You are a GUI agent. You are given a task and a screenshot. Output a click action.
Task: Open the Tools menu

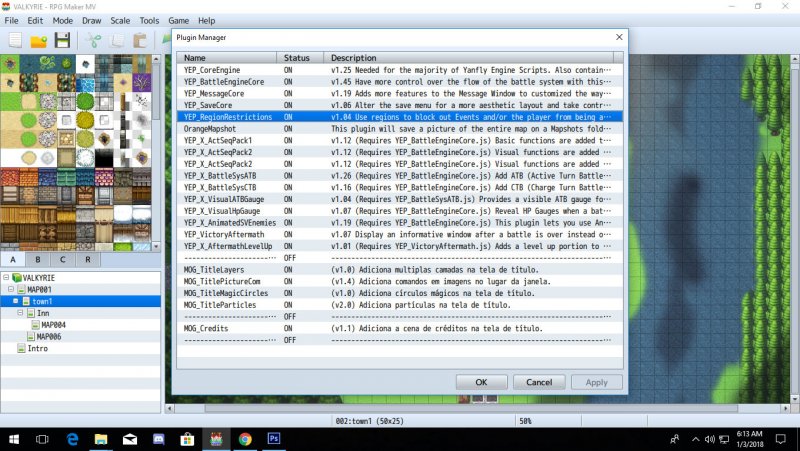point(149,20)
